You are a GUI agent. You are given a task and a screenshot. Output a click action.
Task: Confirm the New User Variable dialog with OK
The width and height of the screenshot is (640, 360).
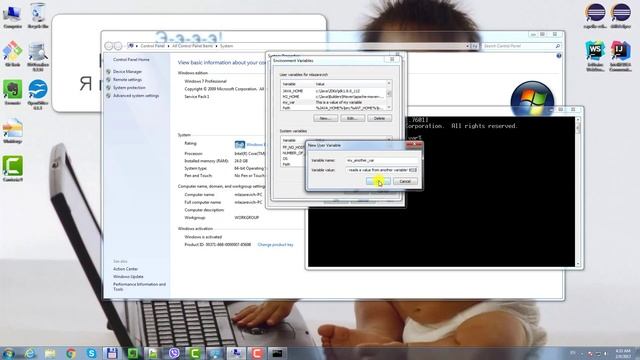tap(378, 181)
